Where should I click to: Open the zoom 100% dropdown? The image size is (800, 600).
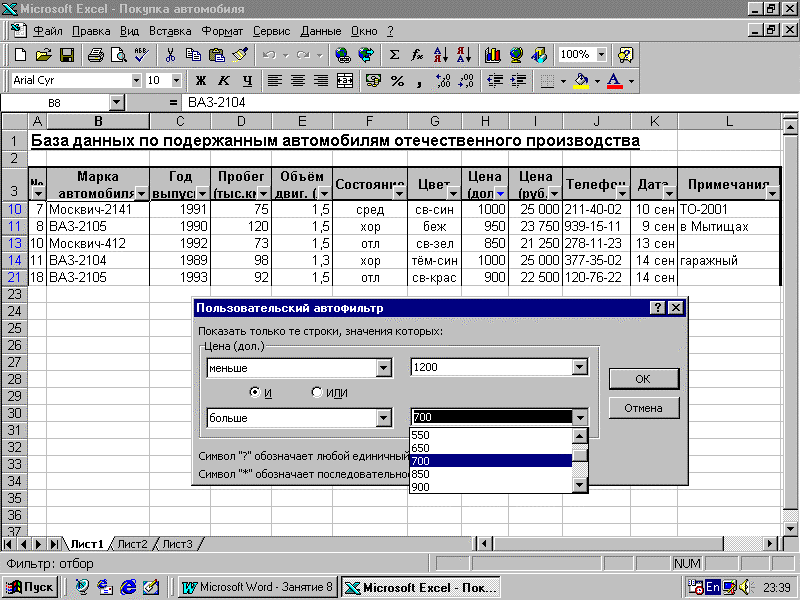602,55
